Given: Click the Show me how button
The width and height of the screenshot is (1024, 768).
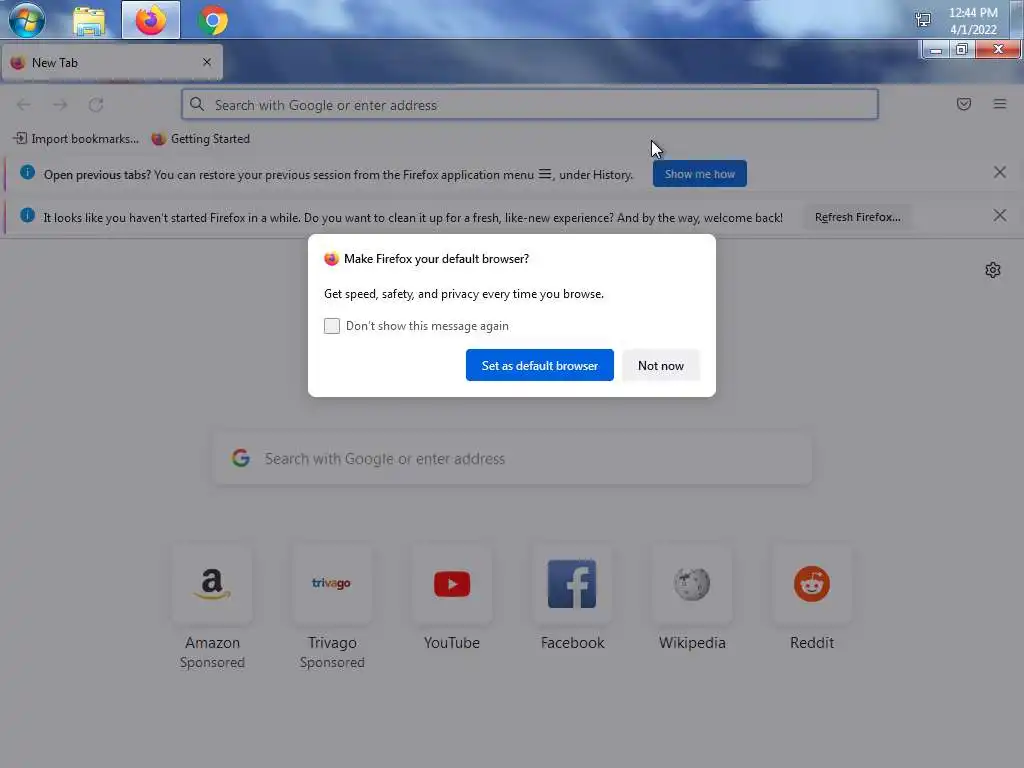Looking at the screenshot, I should coord(699,174).
